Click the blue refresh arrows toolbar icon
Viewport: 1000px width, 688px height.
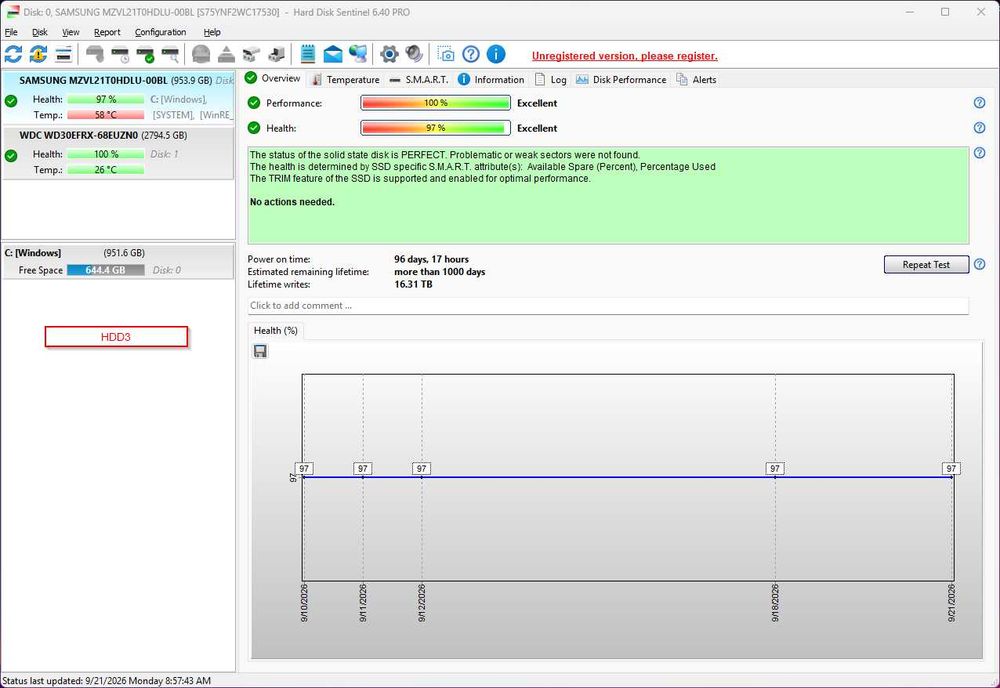coord(13,54)
